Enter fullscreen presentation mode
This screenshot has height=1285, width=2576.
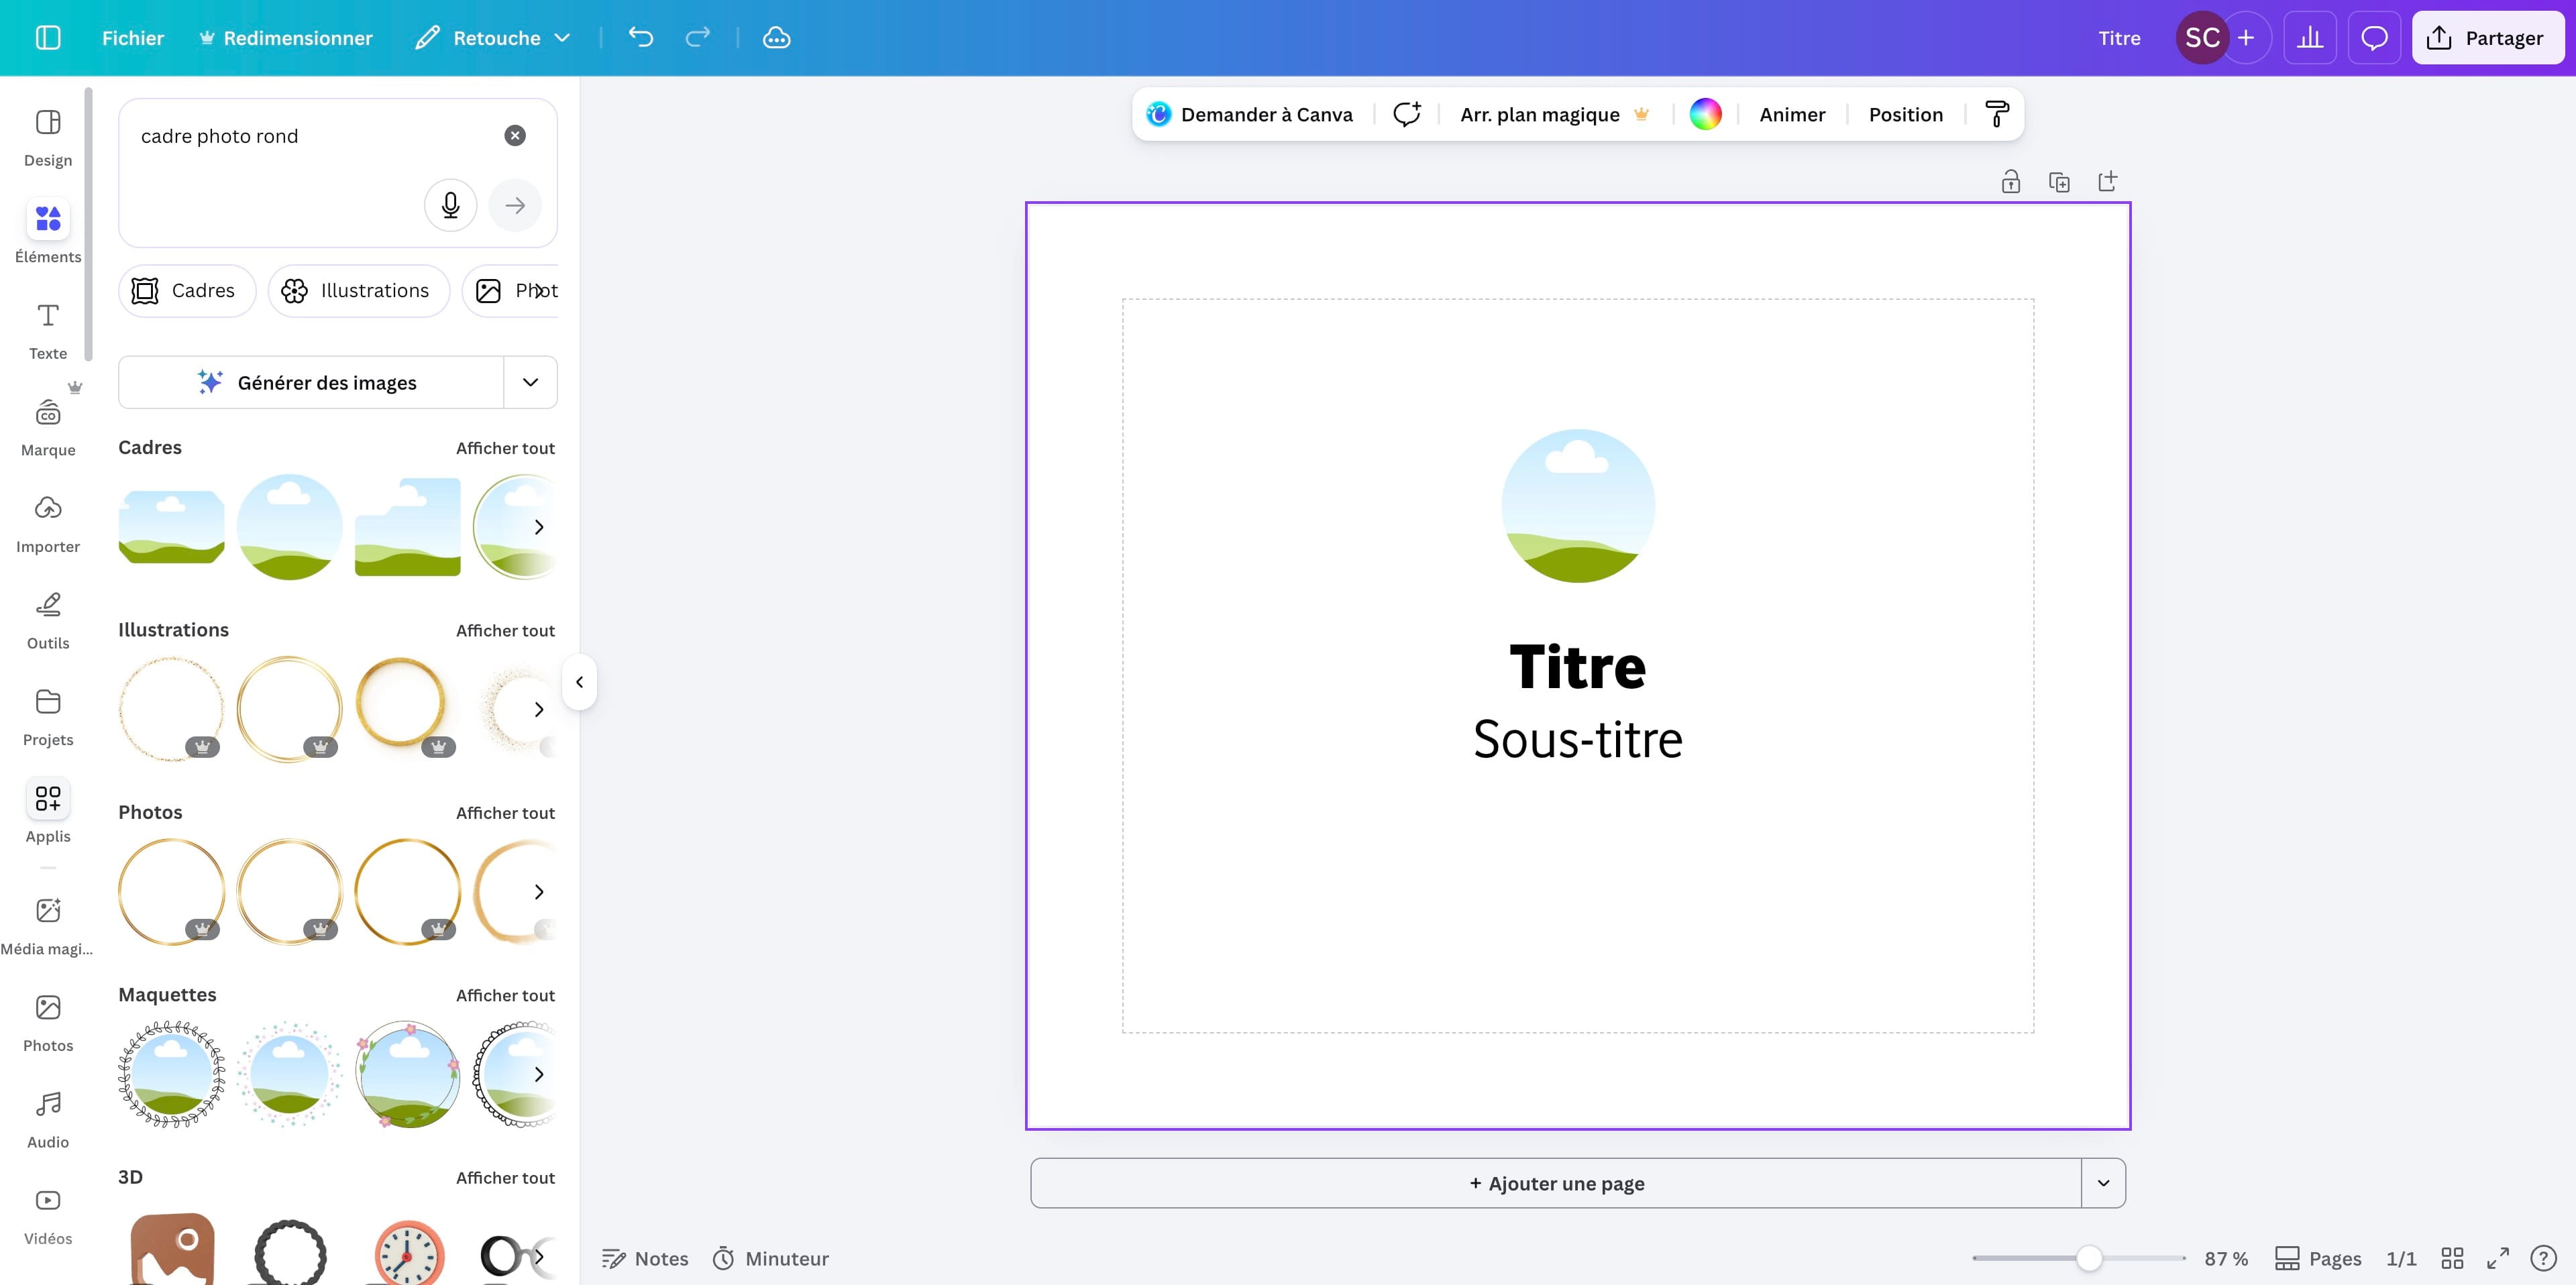click(x=2498, y=1258)
